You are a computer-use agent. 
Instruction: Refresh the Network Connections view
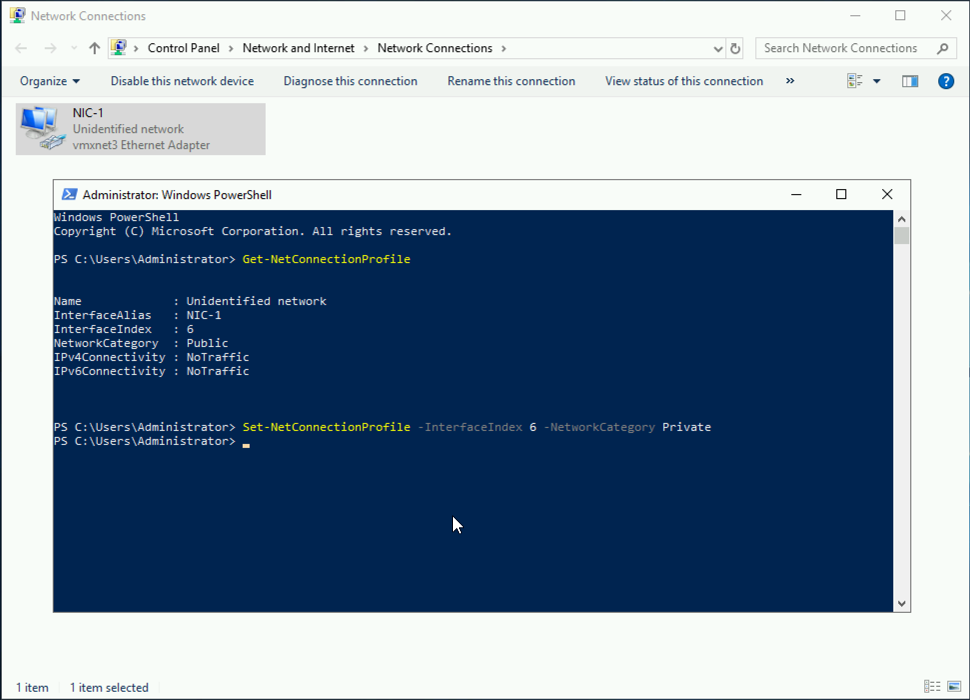(735, 48)
